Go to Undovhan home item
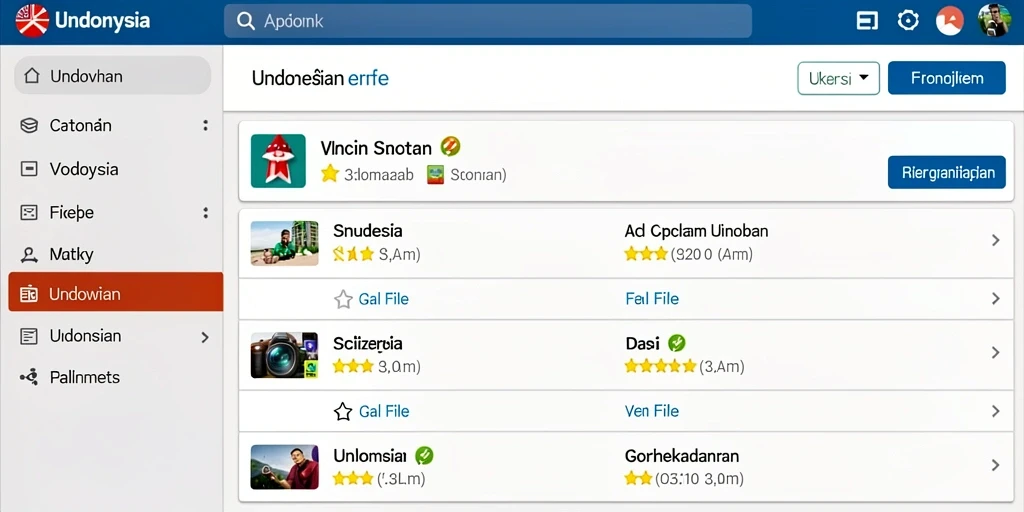Screen dimensions: 1024x512 tap(112, 75)
